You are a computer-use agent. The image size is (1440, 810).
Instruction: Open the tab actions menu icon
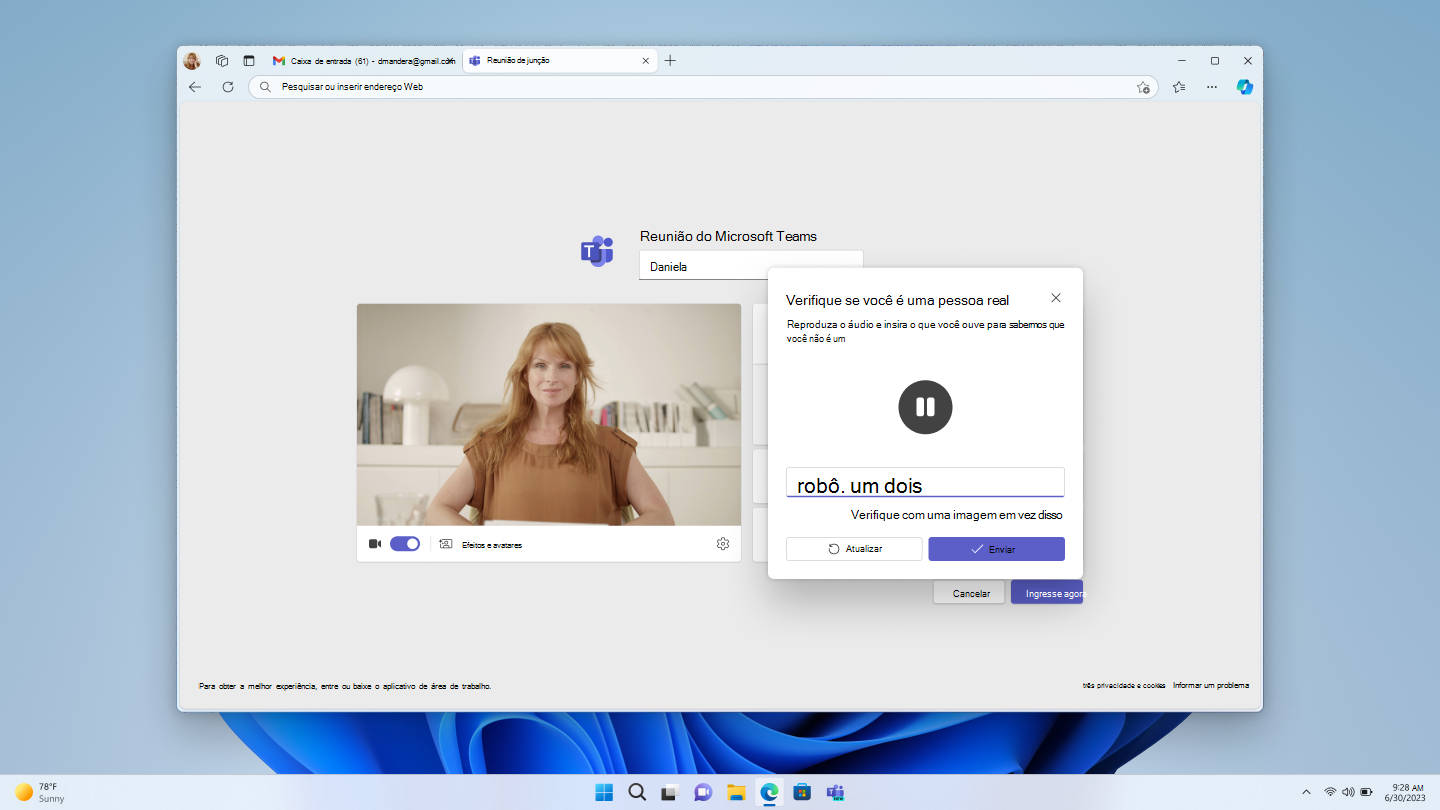(249, 61)
